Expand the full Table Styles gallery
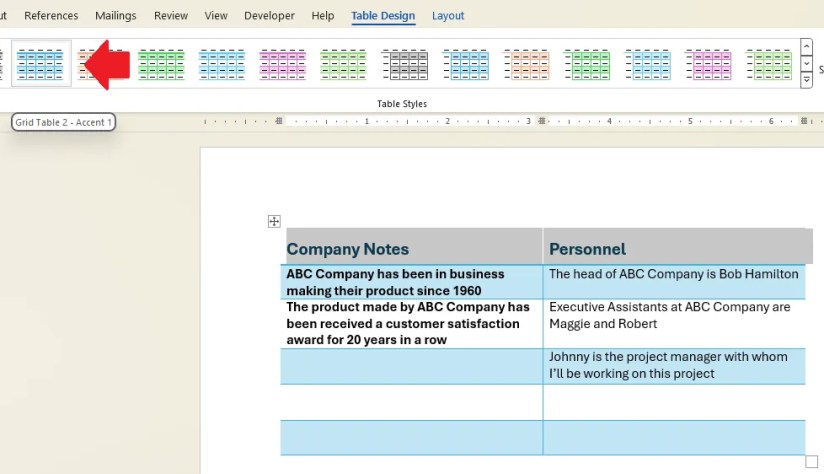This screenshot has height=474, width=824. coord(806,81)
